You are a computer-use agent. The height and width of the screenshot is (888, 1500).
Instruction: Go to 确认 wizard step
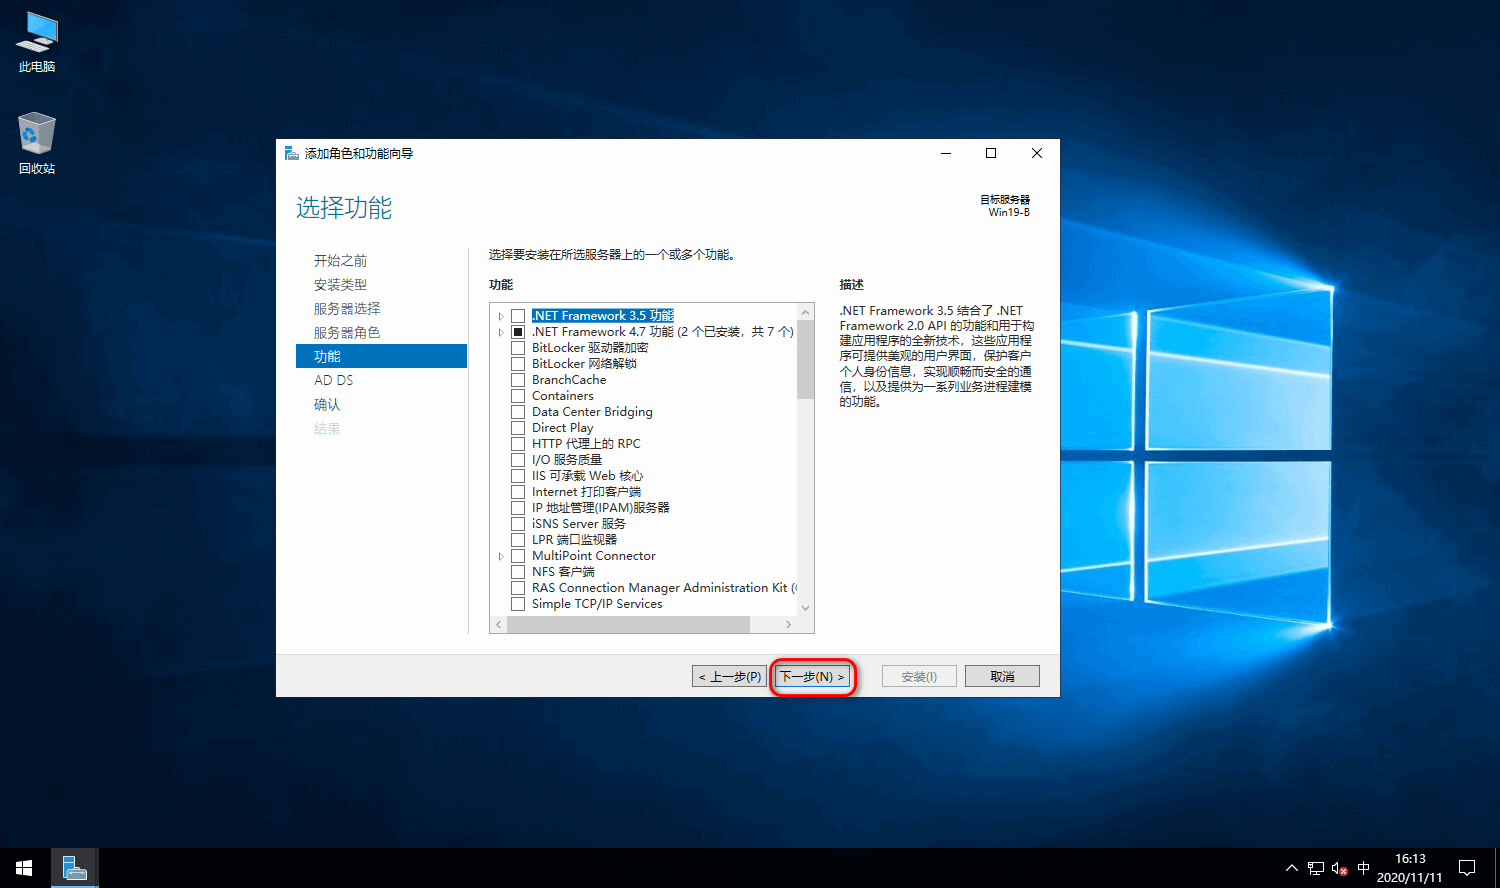[327, 404]
